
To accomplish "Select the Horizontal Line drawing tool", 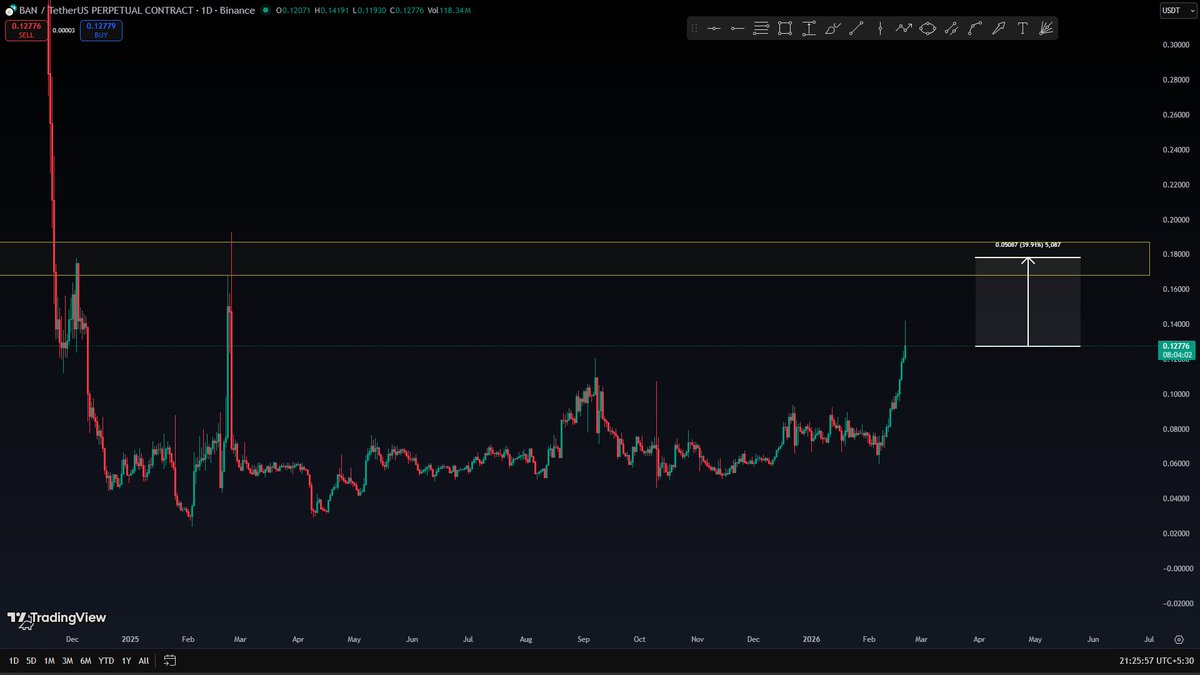I will [714, 28].
